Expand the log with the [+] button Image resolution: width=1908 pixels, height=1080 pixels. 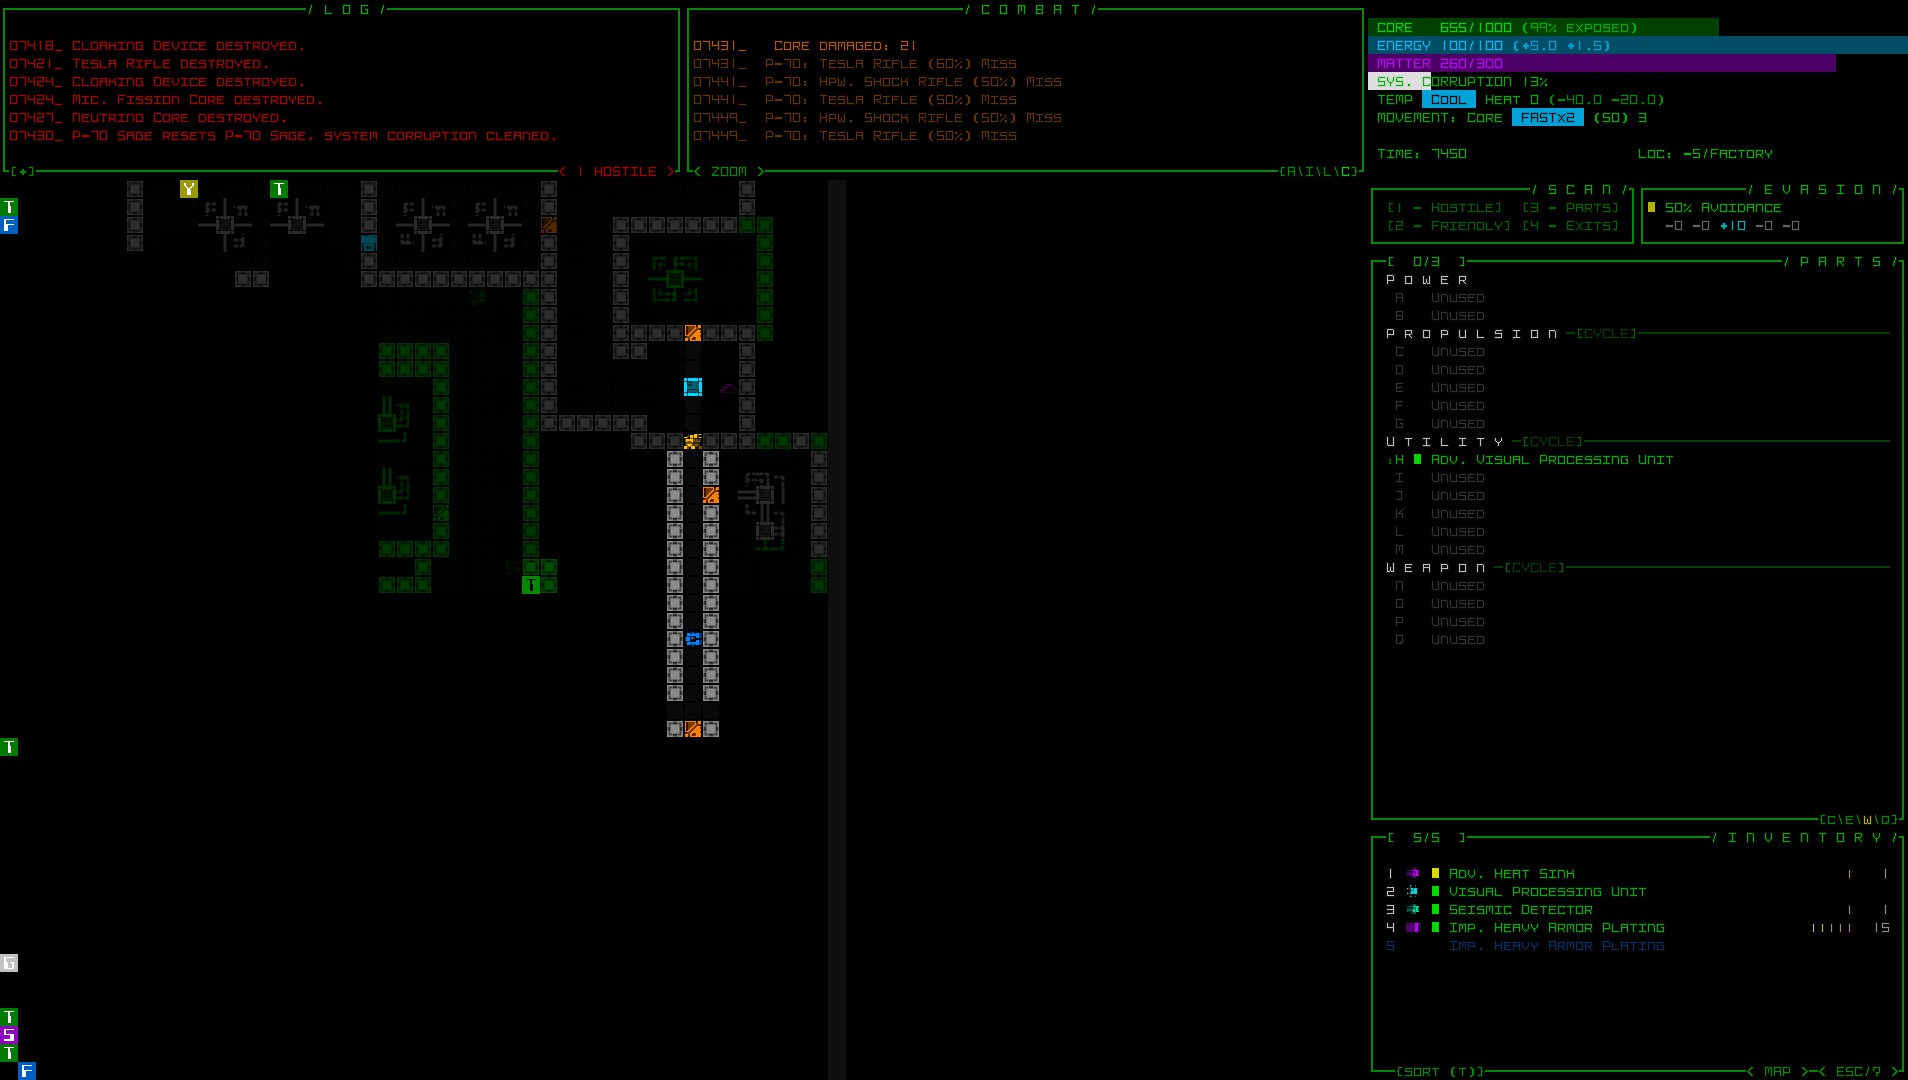pos(22,172)
